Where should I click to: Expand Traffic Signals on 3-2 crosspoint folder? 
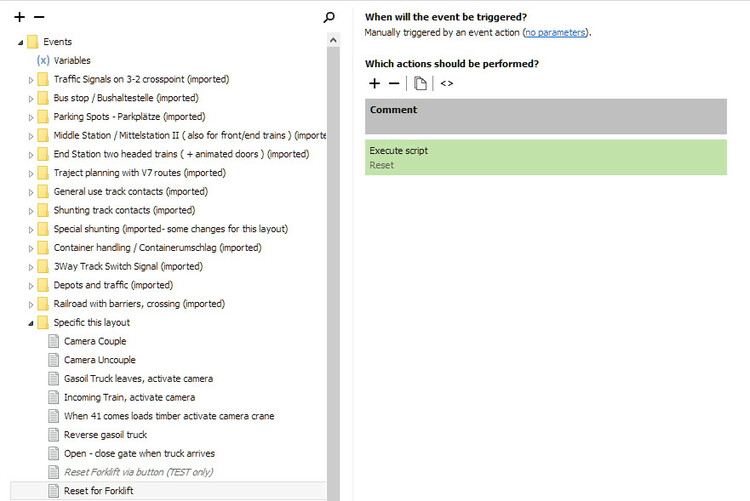coord(31,79)
